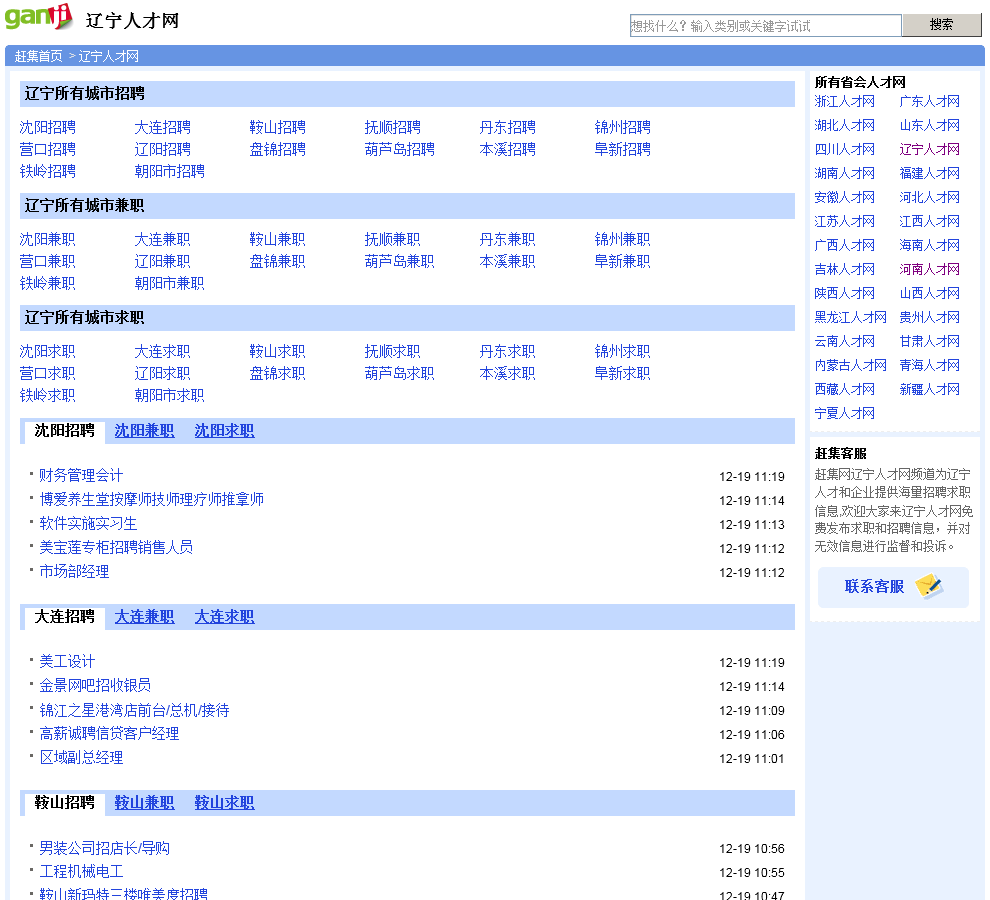990x900 pixels.
Task: Open the 财务管理会计 job posting
Action: pos(81,476)
